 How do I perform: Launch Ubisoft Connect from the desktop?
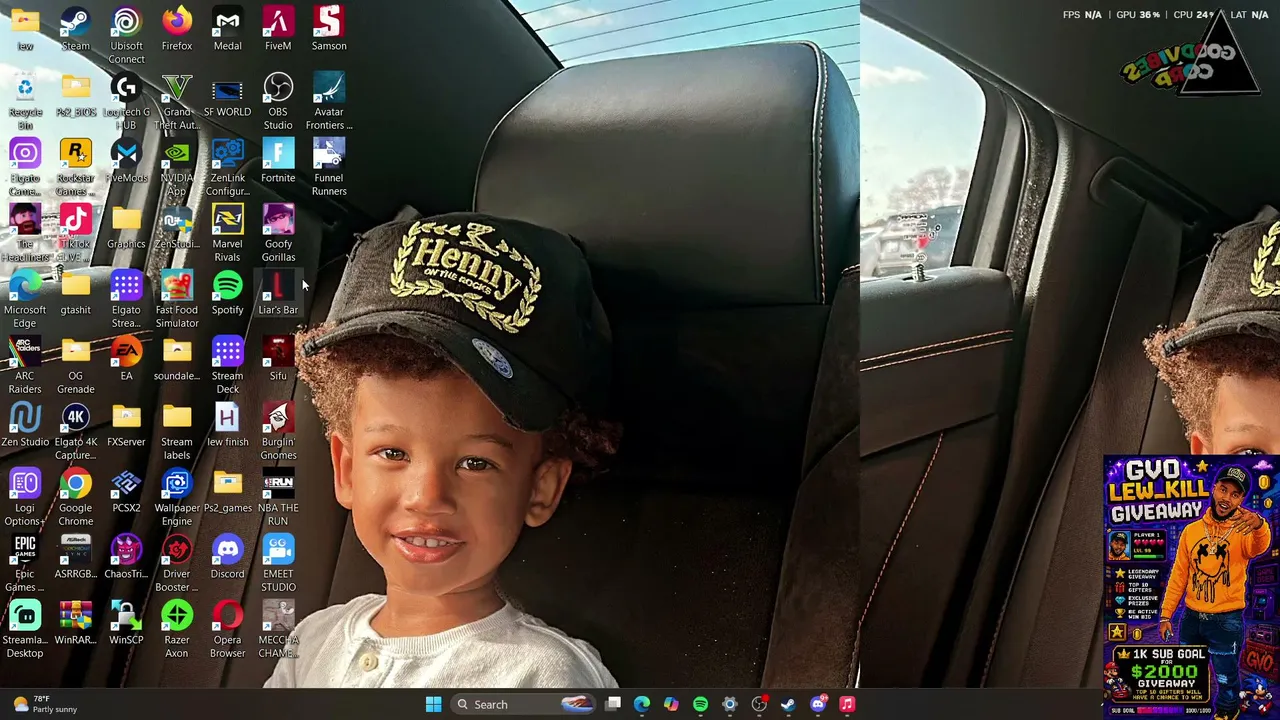126,35
